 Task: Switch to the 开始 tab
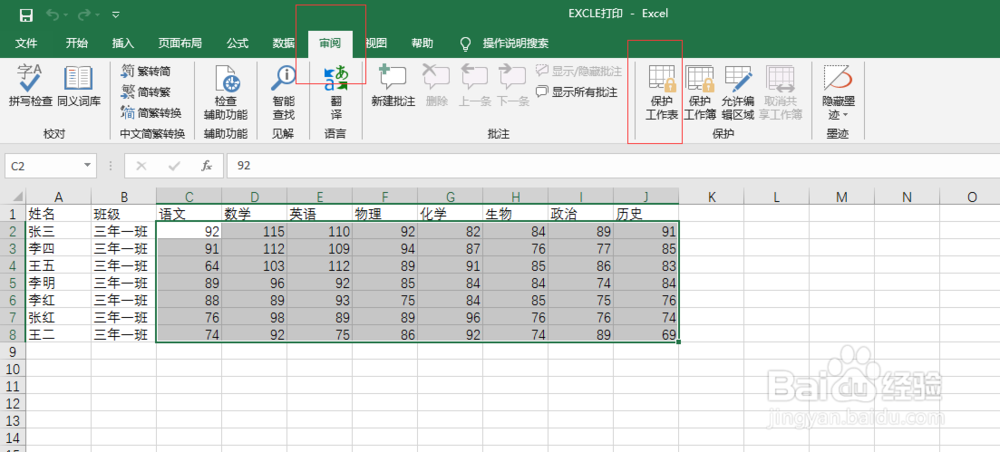77,43
